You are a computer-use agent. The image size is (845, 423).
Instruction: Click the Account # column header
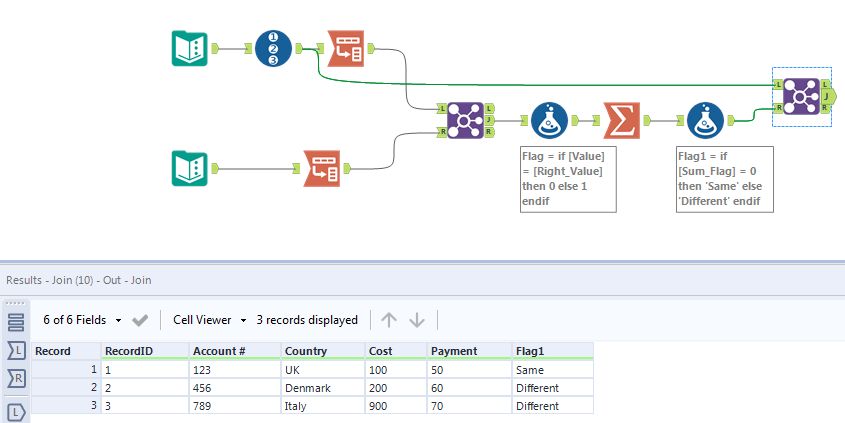[235, 351]
